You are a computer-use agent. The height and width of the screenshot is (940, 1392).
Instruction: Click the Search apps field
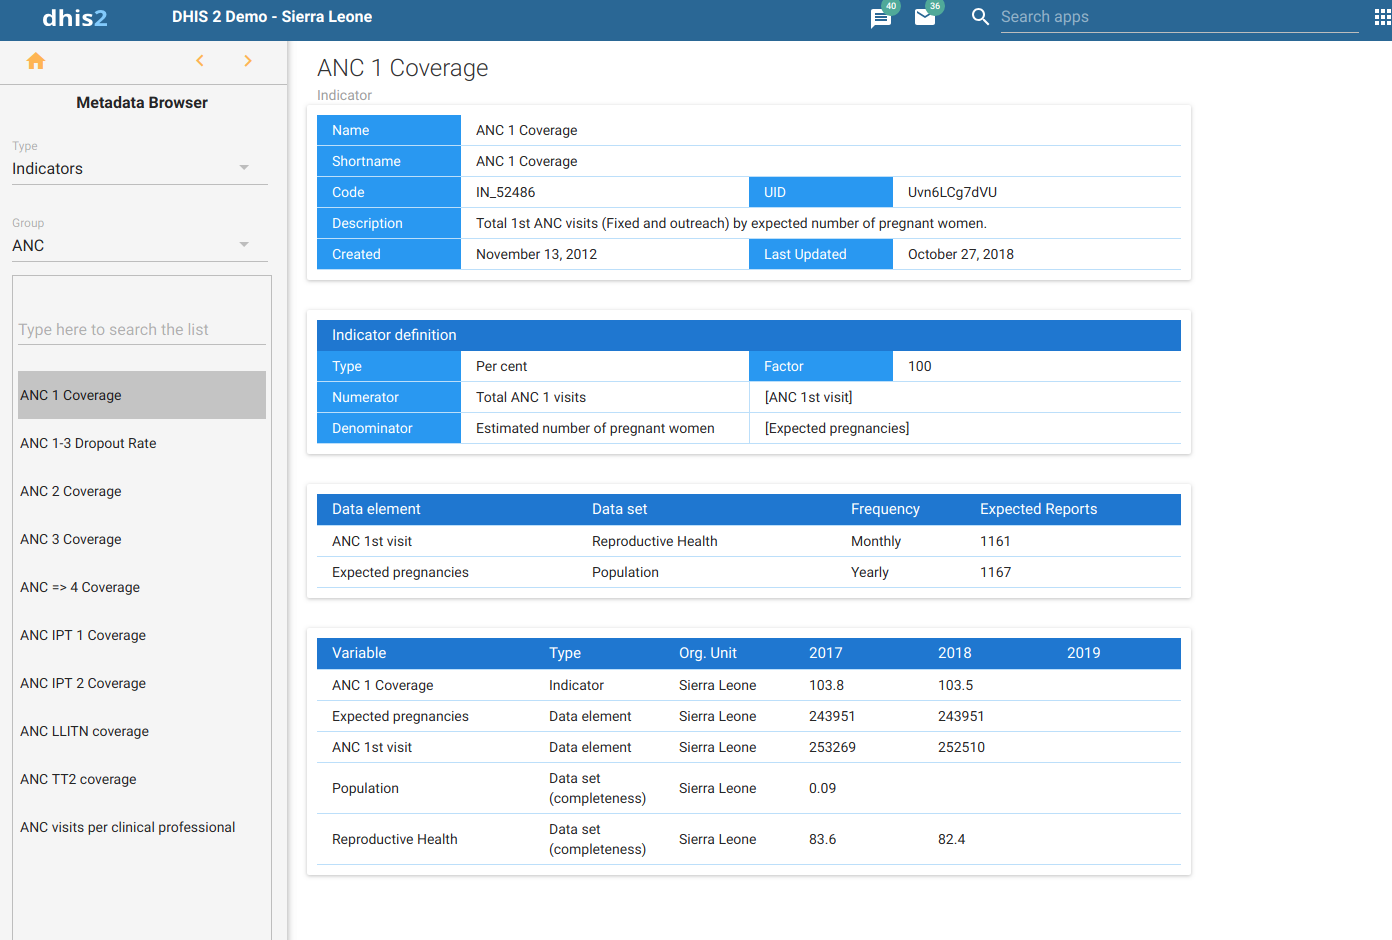coord(1179,17)
